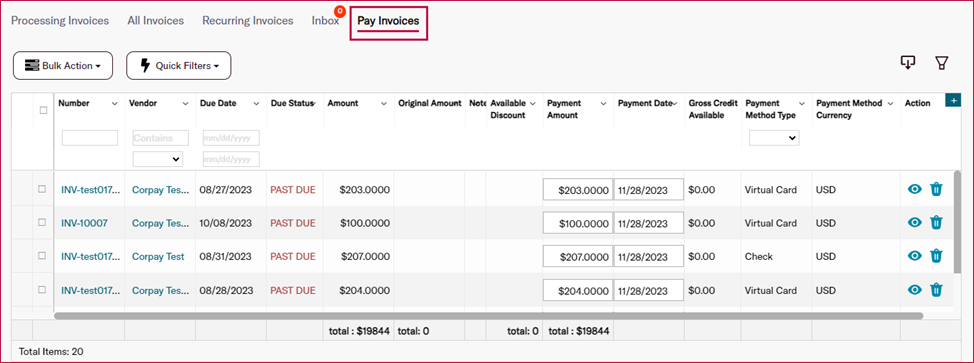The width and height of the screenshot is (974, 363).
Task: Click the export download icon
Action: (x=908, y=62)
